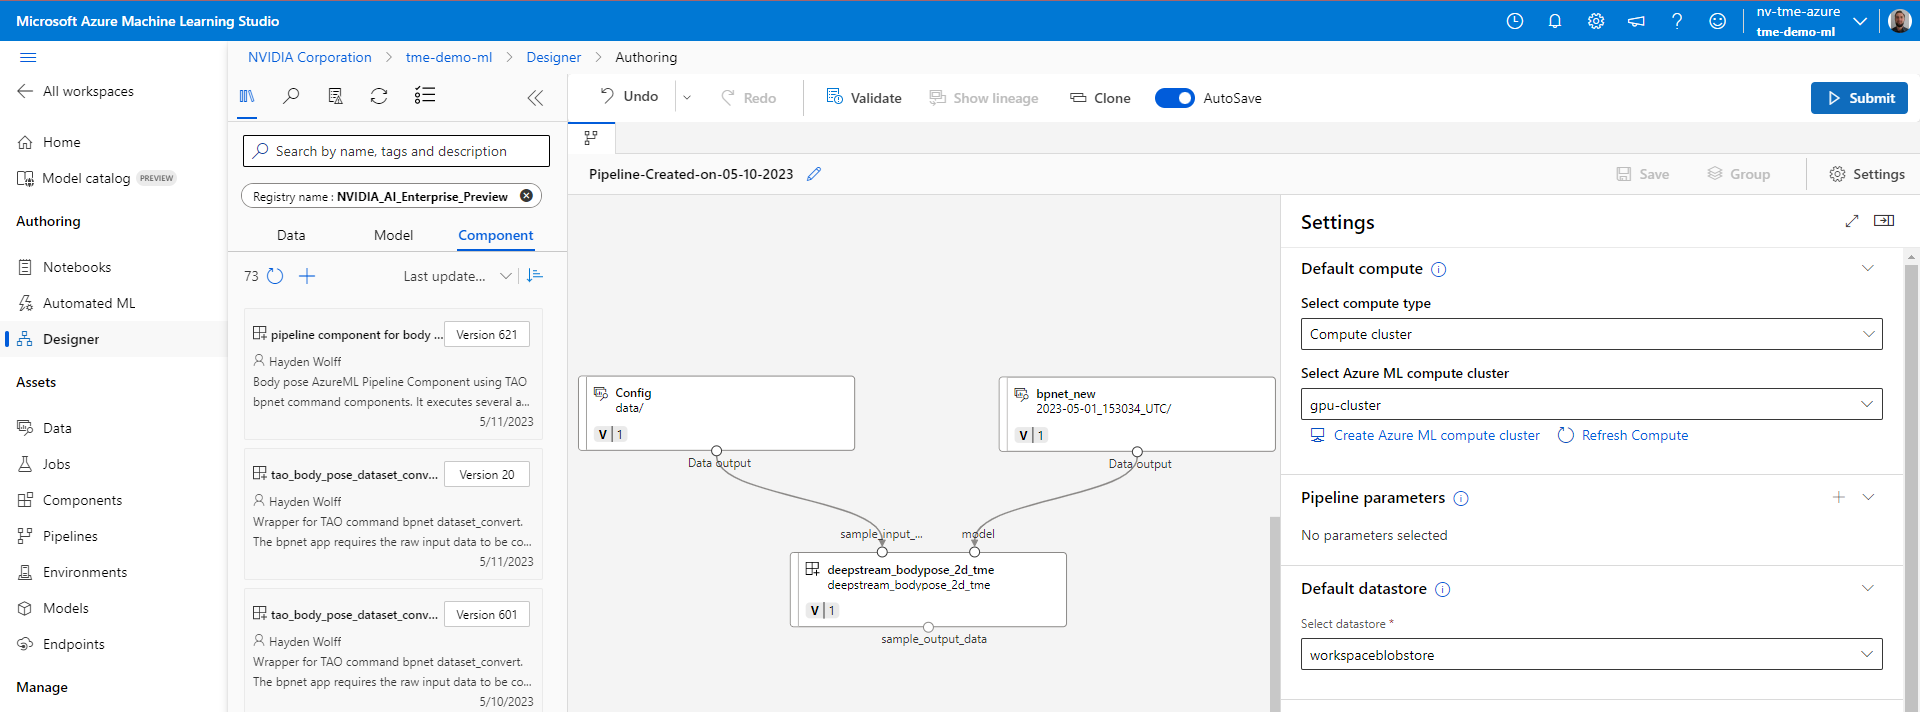Go to NVIDIA Corporation breadcrumb
This screenshot has width=1920, height=712.
coord(310,57)
